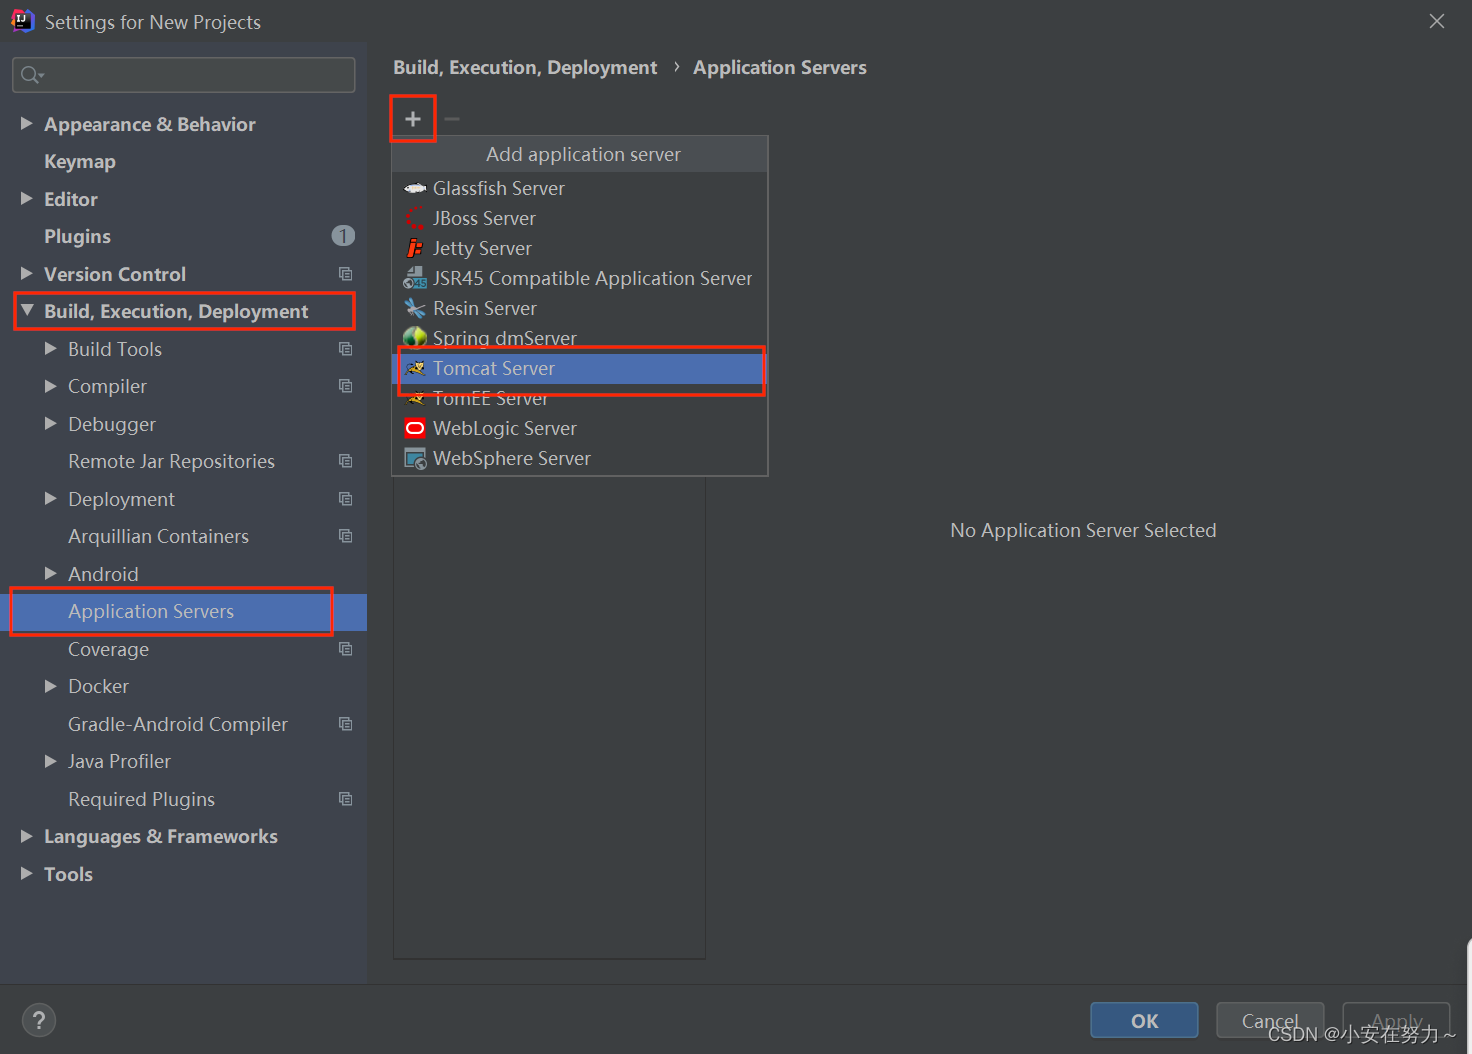Click the Jetty Server icon
1472x1054 pixels.
[x=415, y=248]
